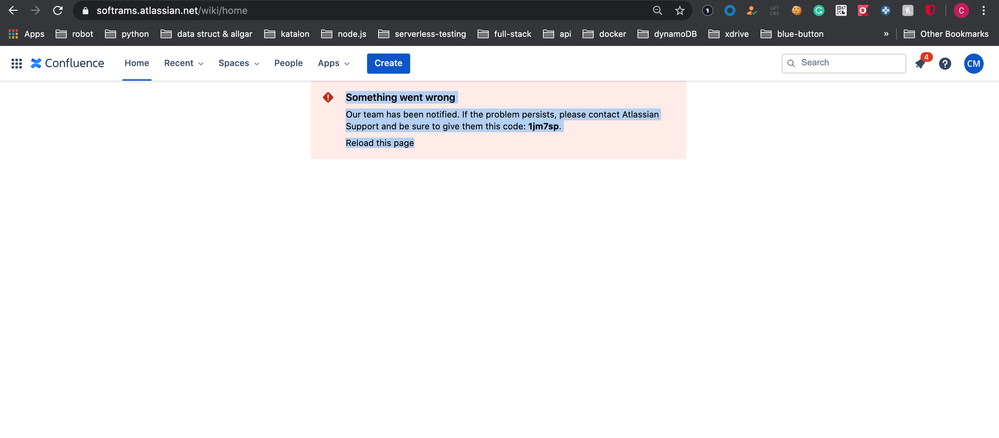Go back with the browser back arrow

pos(13,10)
